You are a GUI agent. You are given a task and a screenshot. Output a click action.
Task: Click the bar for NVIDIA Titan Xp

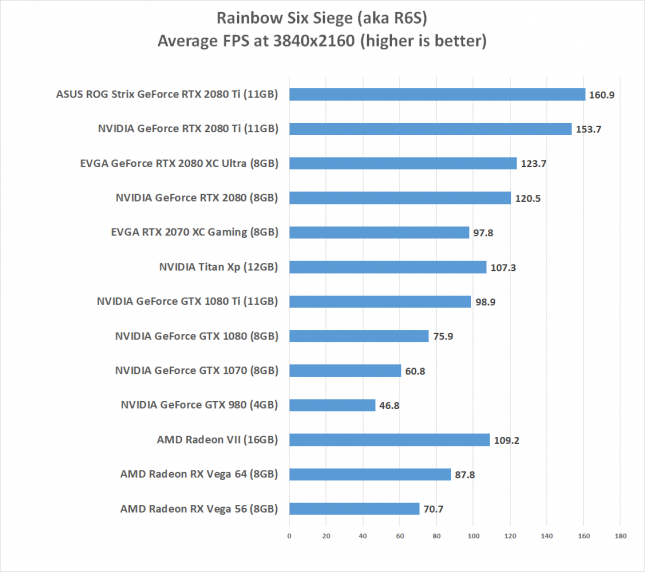click(388, 267)
